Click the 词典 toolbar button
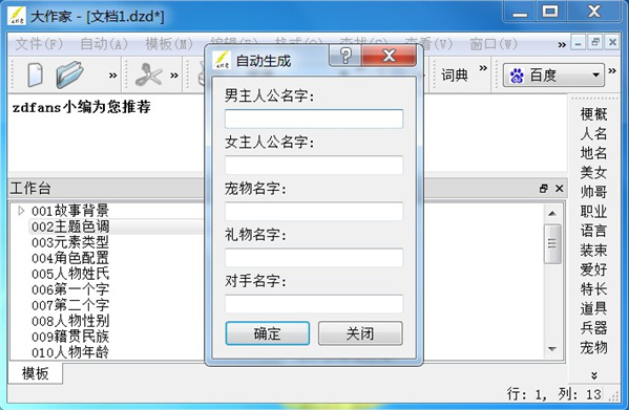Image resolution: width=629 pixels, height=410 pixels. [x=455, y=75]
